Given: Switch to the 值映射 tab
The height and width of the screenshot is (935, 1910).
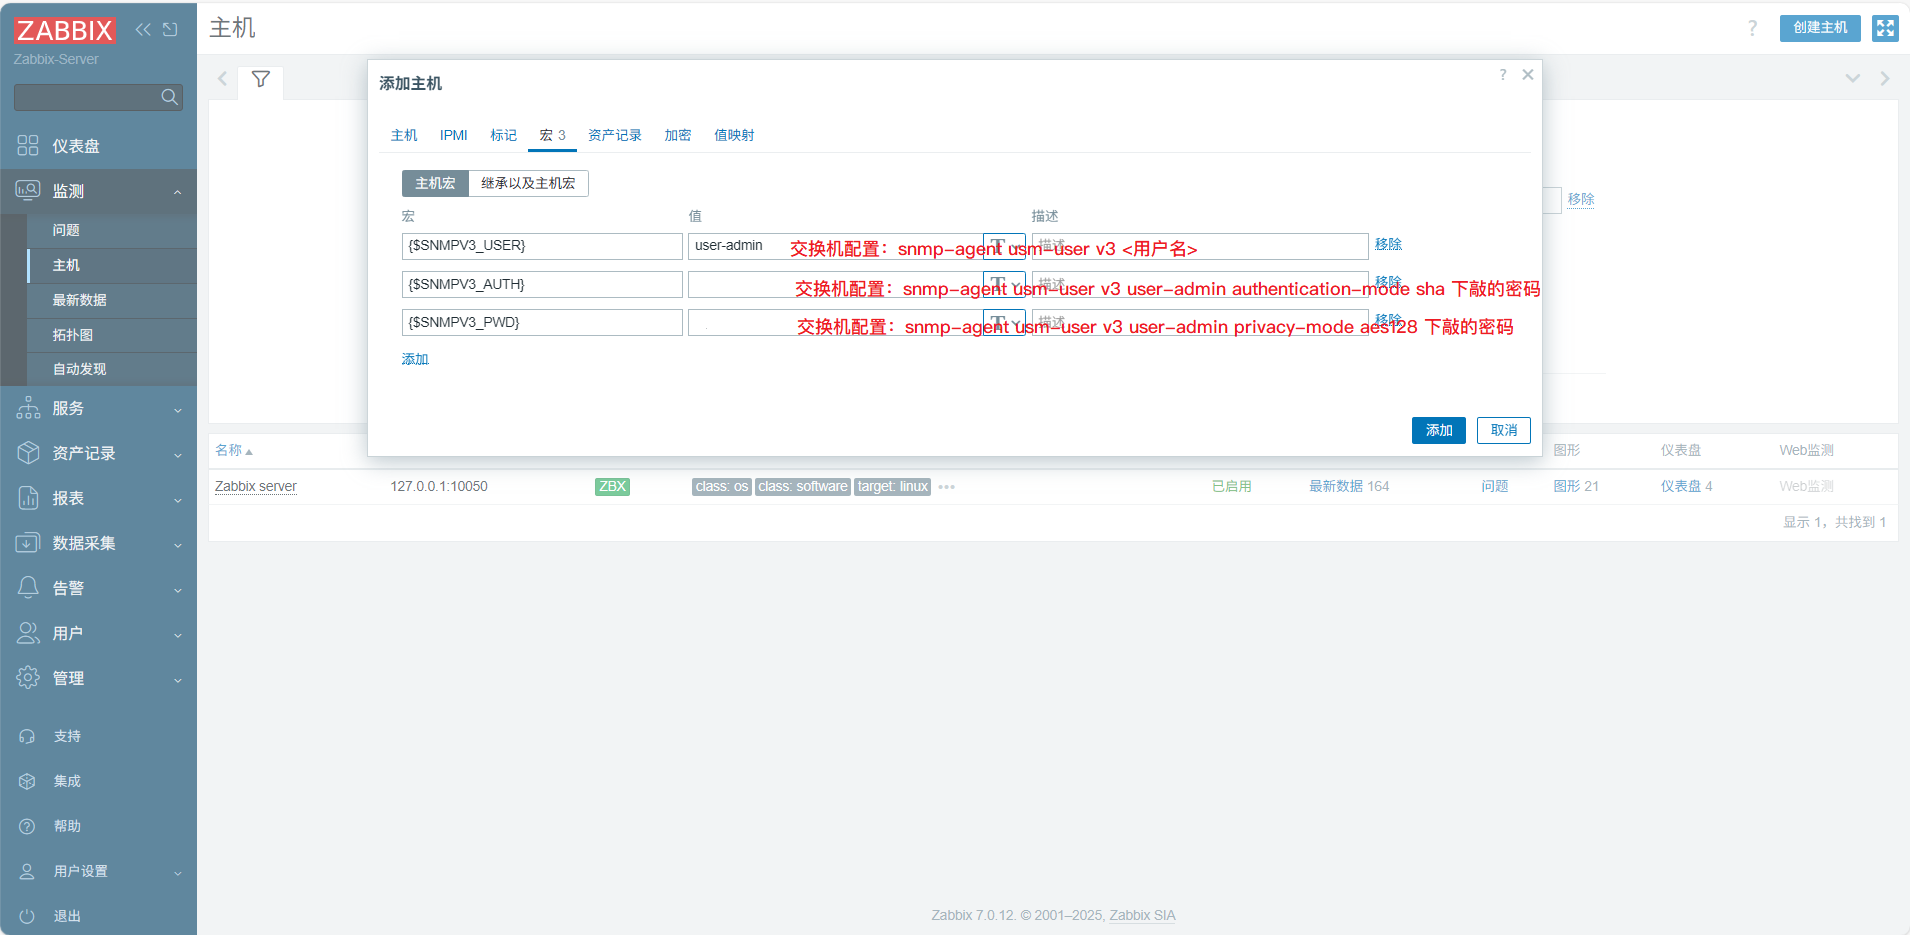Looking at the screenshot, I should (x=734, y=135).
